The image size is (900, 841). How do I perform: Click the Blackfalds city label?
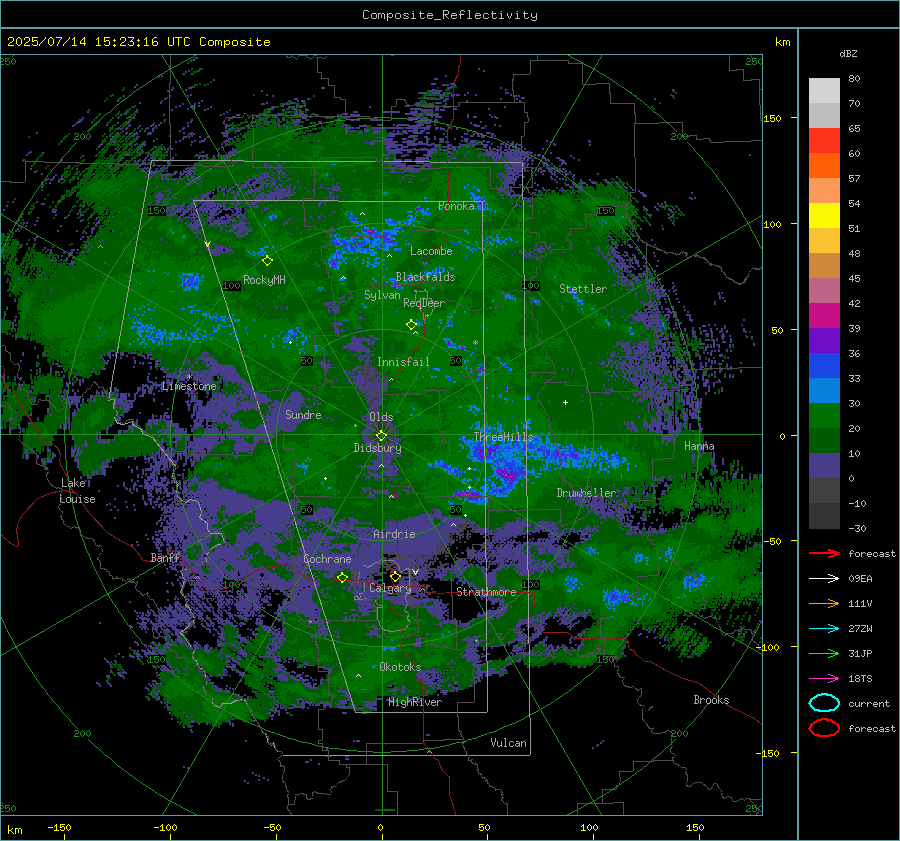[425, 277]
